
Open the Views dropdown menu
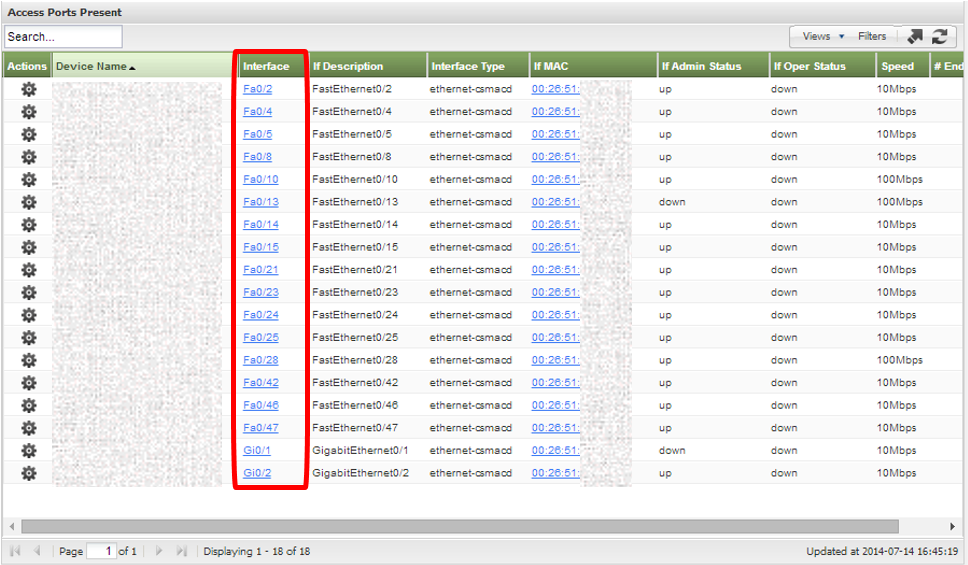point(822,36)
